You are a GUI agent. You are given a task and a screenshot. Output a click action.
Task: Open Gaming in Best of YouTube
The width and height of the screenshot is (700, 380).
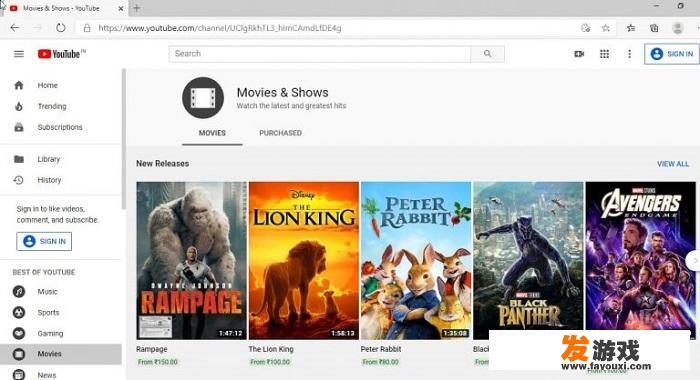tap(50, 334)
